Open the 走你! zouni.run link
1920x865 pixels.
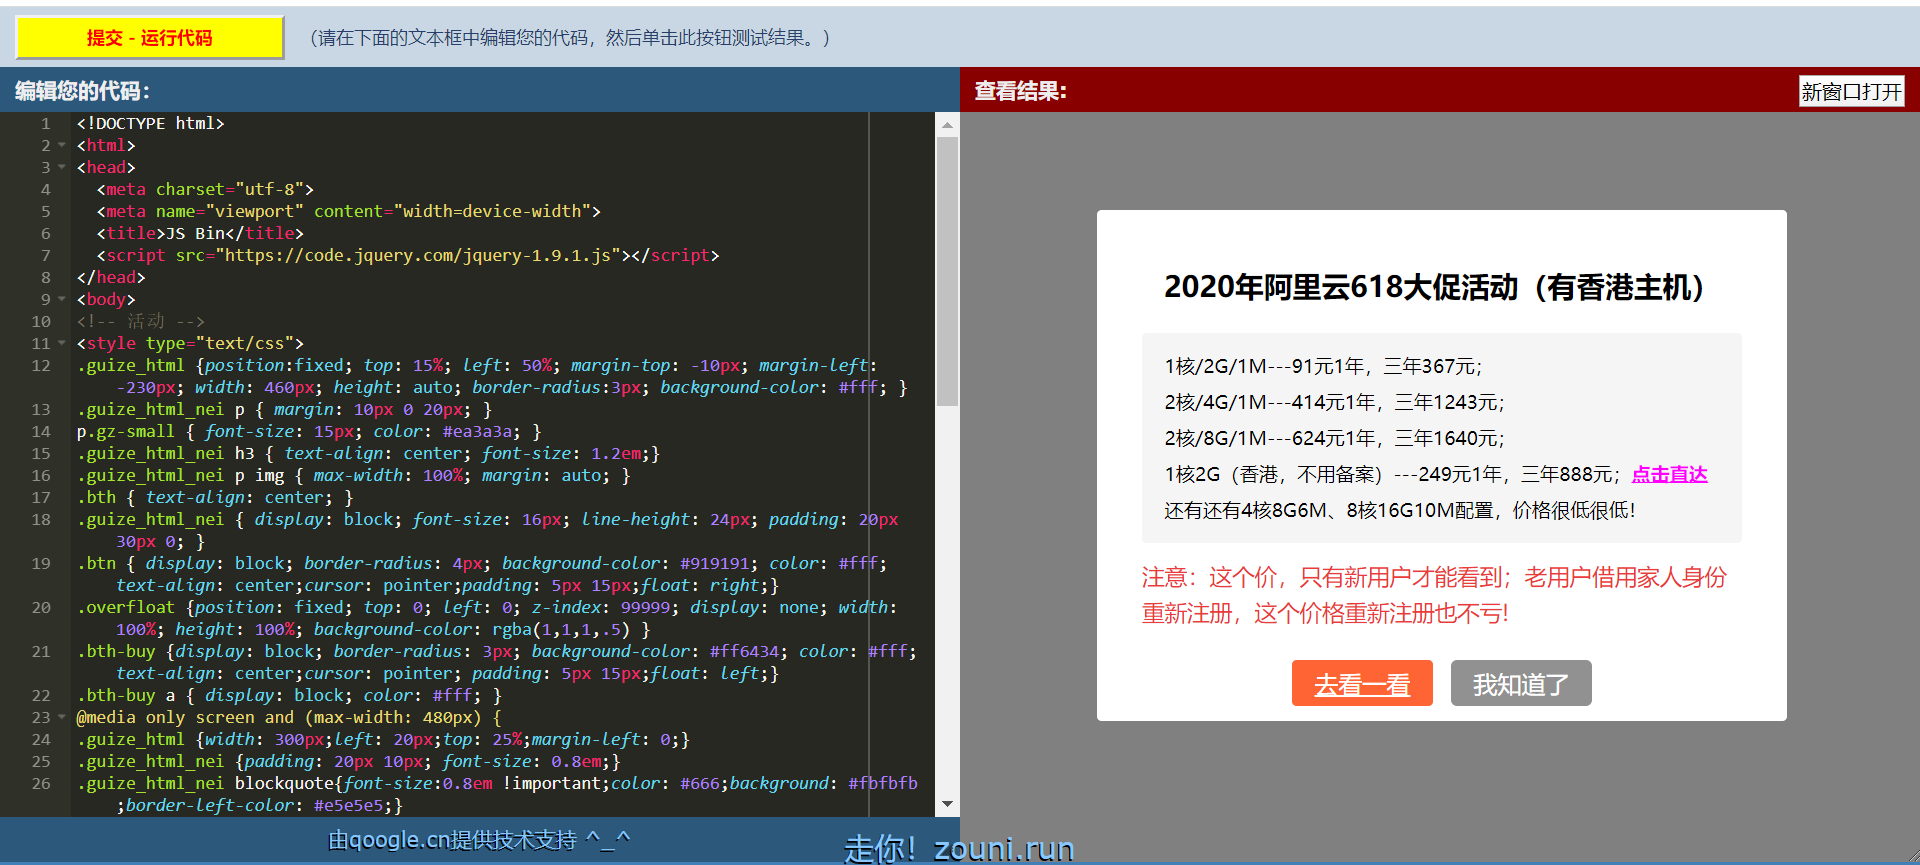(958, 849)
